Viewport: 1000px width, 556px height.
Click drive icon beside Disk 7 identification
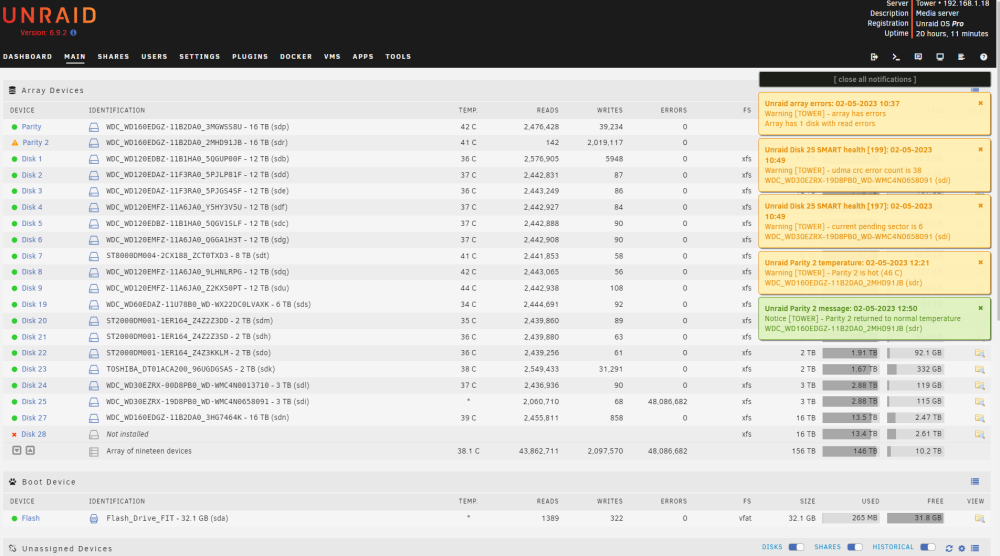click(94, 256)
